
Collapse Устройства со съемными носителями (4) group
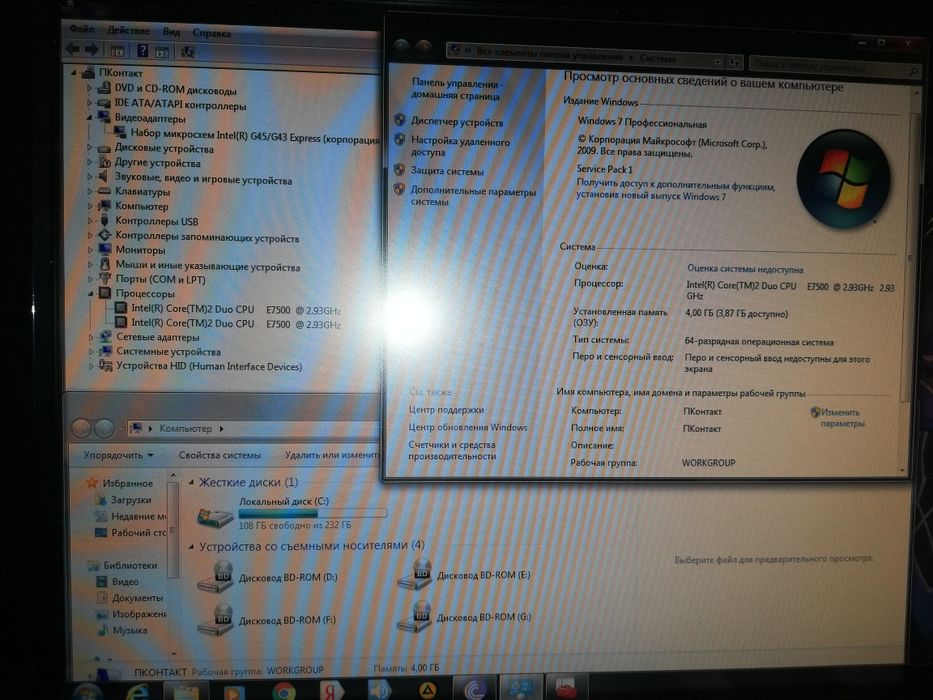point(191,546)
